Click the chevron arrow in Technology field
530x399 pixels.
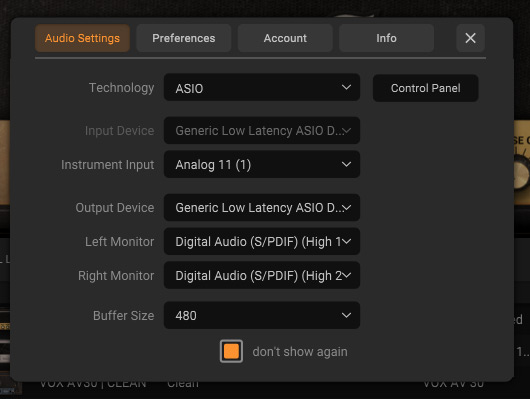tap(346, 87)
